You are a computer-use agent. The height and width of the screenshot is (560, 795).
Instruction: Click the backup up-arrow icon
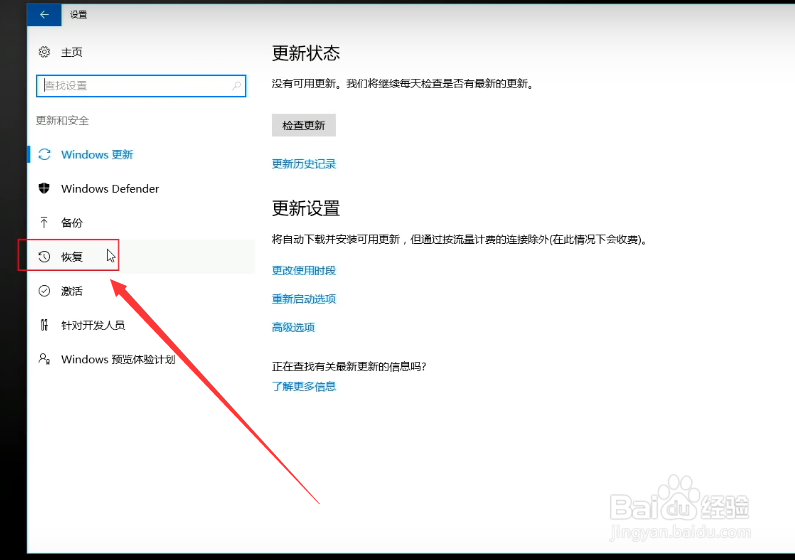click(x=44, y=222)
